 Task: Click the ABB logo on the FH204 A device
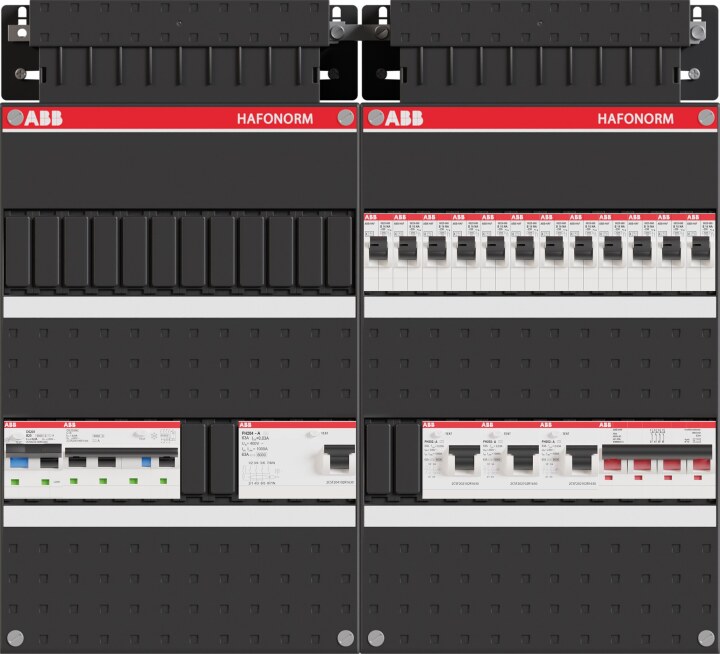(x=246, y=425)
